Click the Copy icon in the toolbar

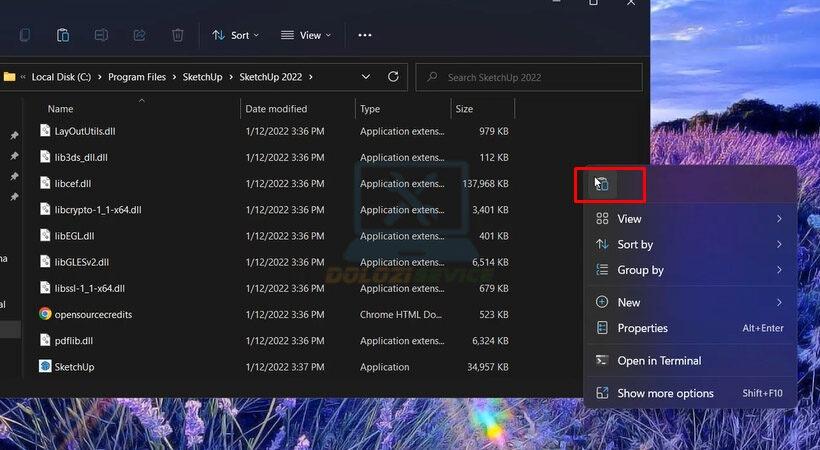pos(25,35)
